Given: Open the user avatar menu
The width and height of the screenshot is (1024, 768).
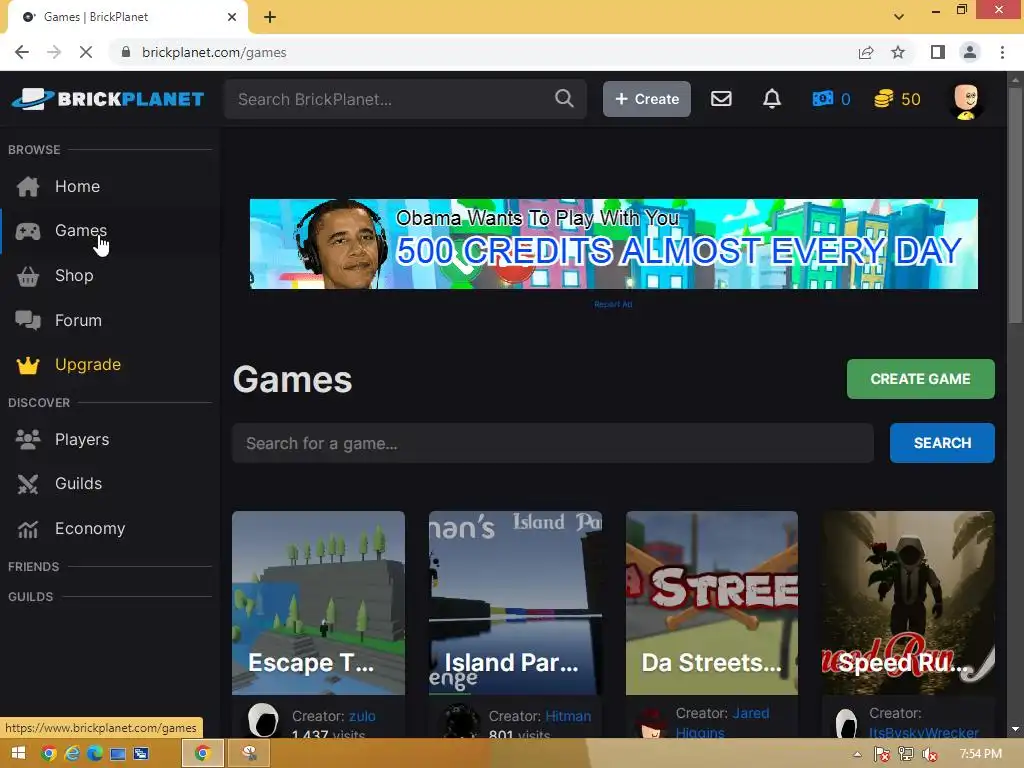Looking at the screenshot, I should click(x=966, y=101).
